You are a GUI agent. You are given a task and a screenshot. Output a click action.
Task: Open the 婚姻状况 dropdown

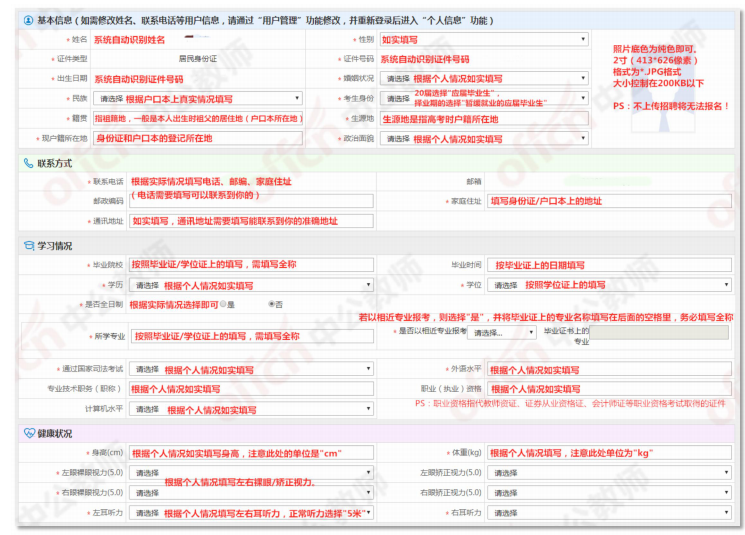pos(484,78)
